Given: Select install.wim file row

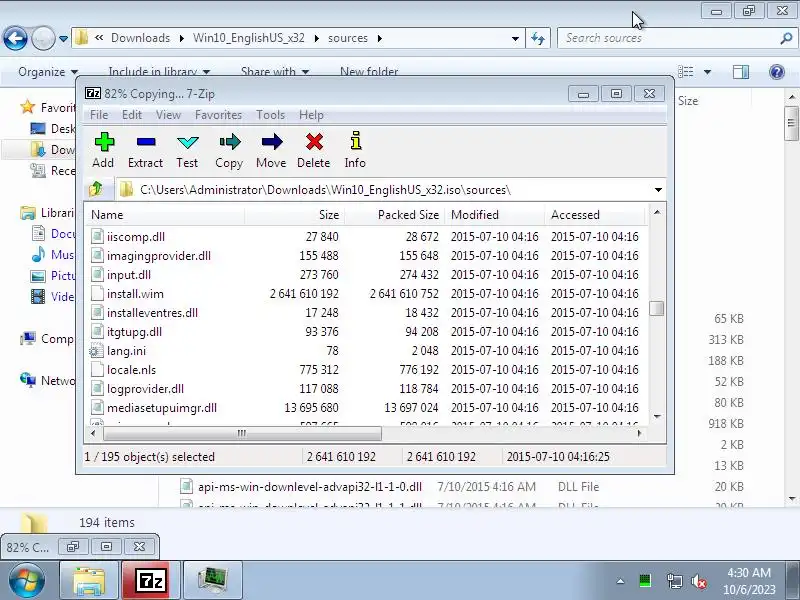Looking at the screenshot, I should click(365, 294).
